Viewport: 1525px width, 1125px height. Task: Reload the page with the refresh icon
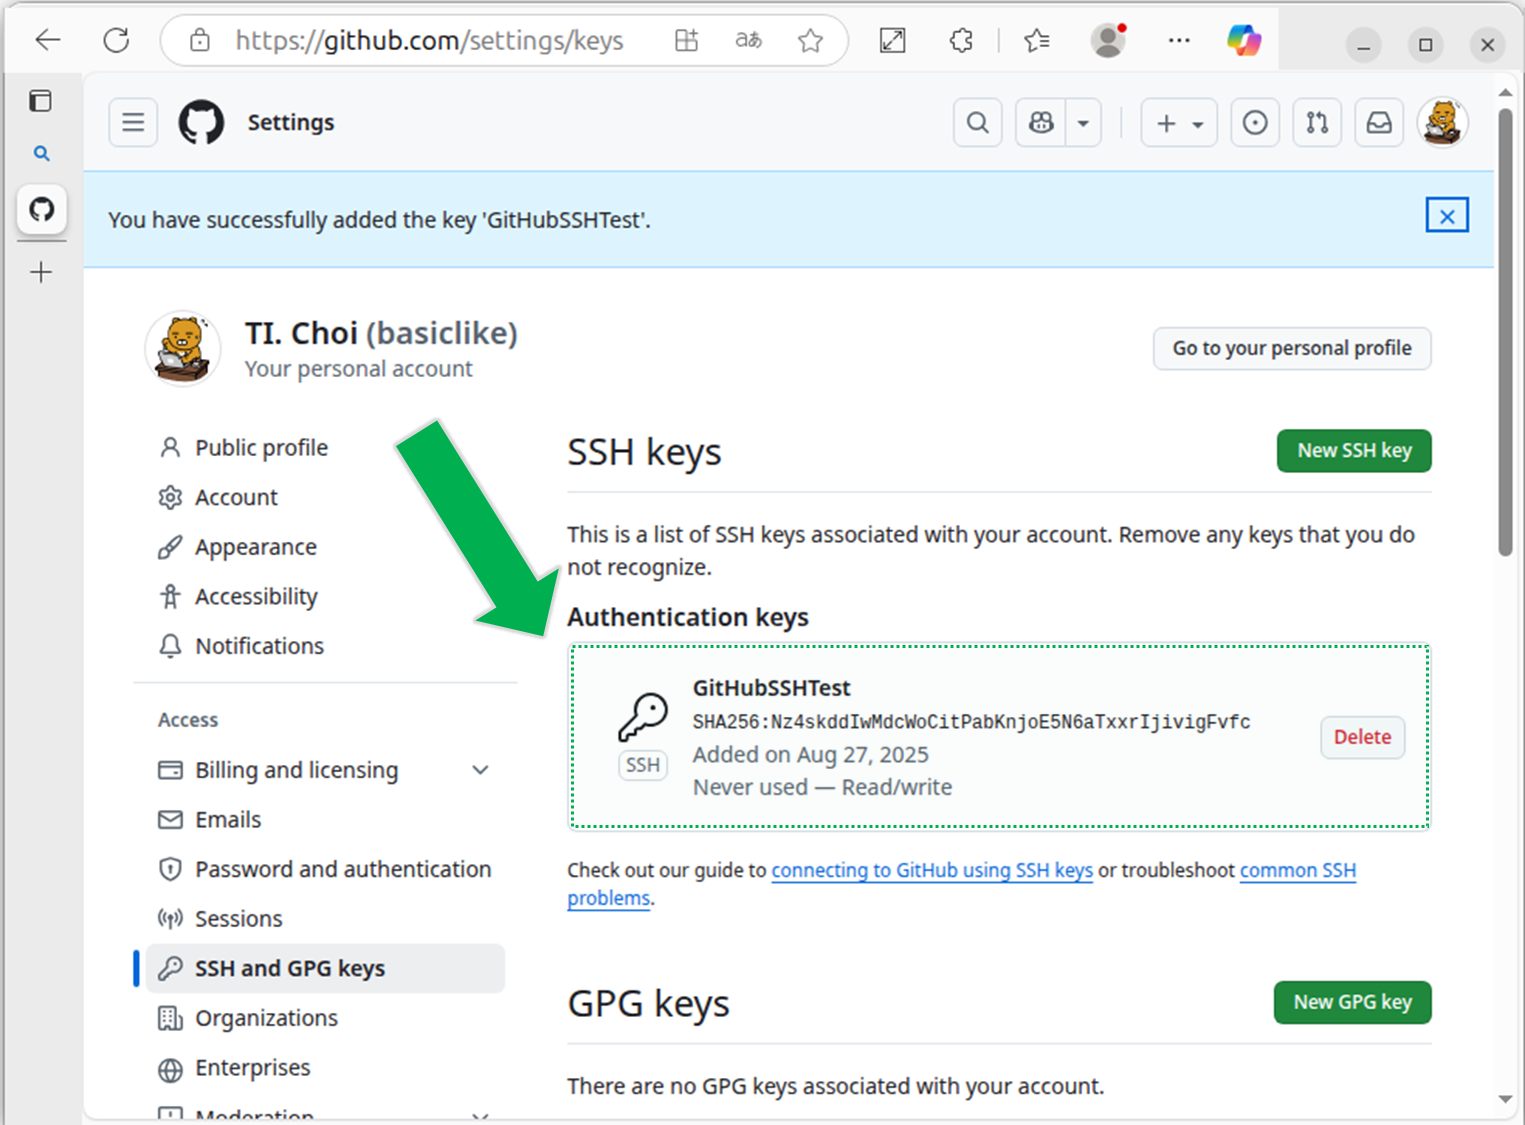coord(116,40)
